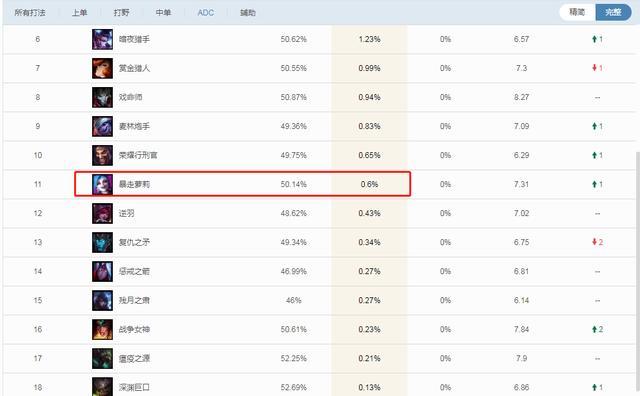640x396 pixels.
Task: Click the 8.27 value in 戏命师 row
Action: 521,97
